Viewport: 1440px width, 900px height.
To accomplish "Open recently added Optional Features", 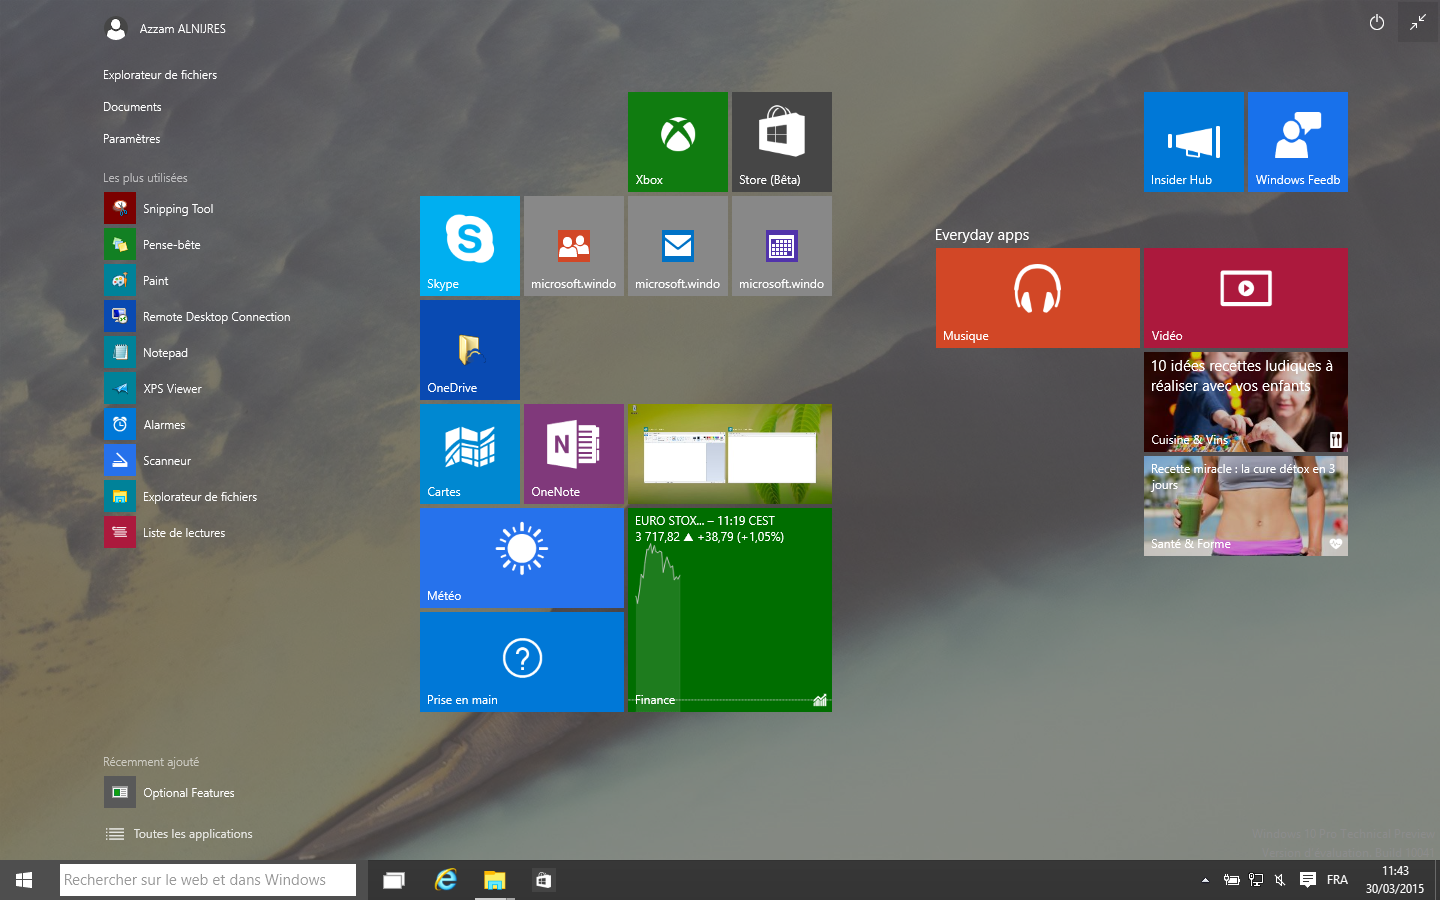I will [x=170, y=792].
